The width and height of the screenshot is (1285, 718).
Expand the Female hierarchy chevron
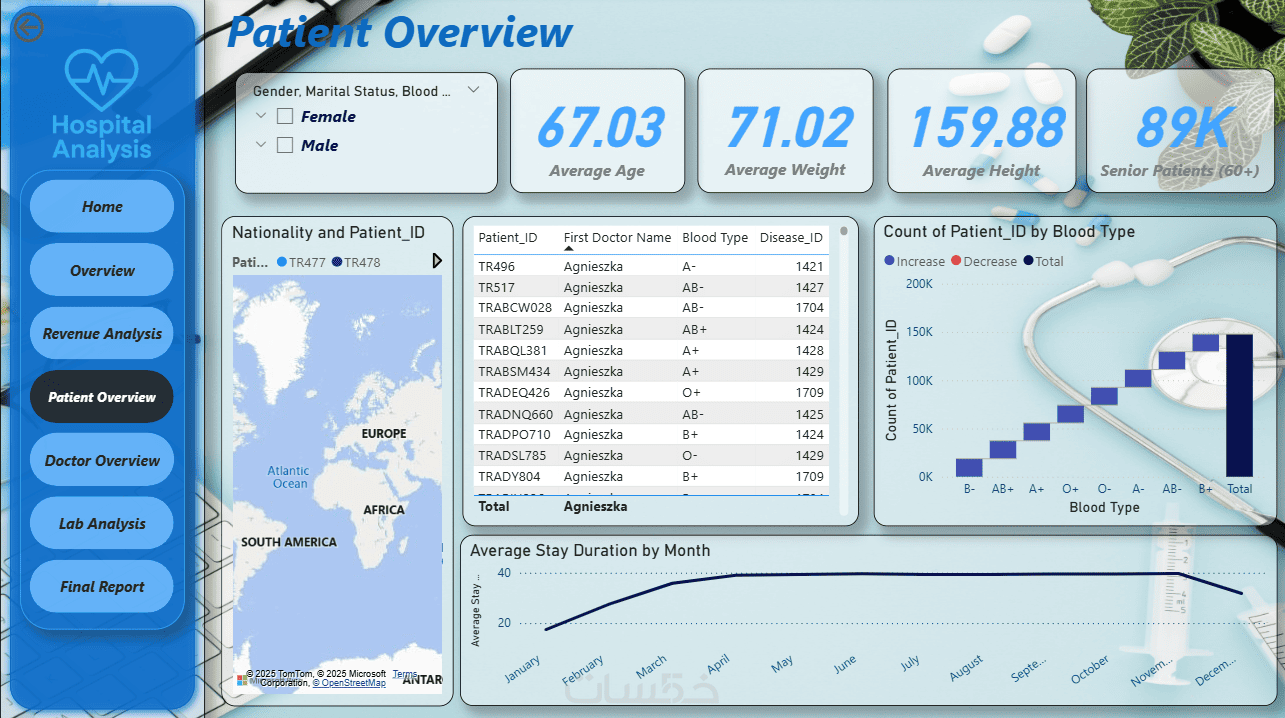261,117
